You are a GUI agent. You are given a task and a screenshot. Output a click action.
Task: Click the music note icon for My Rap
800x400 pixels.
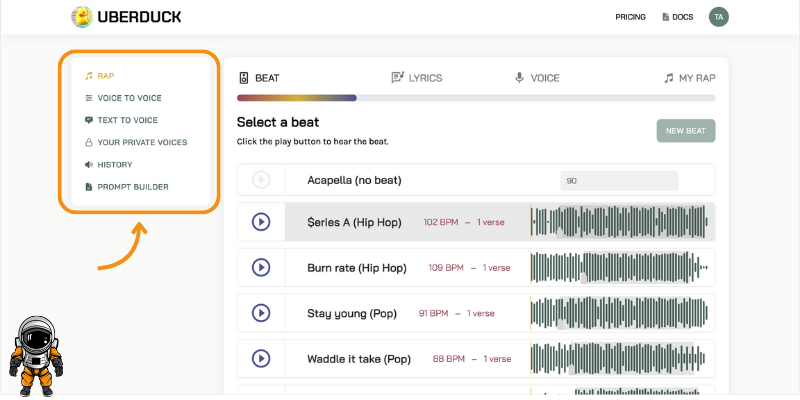pyautogui.click(x=668, y=78)
